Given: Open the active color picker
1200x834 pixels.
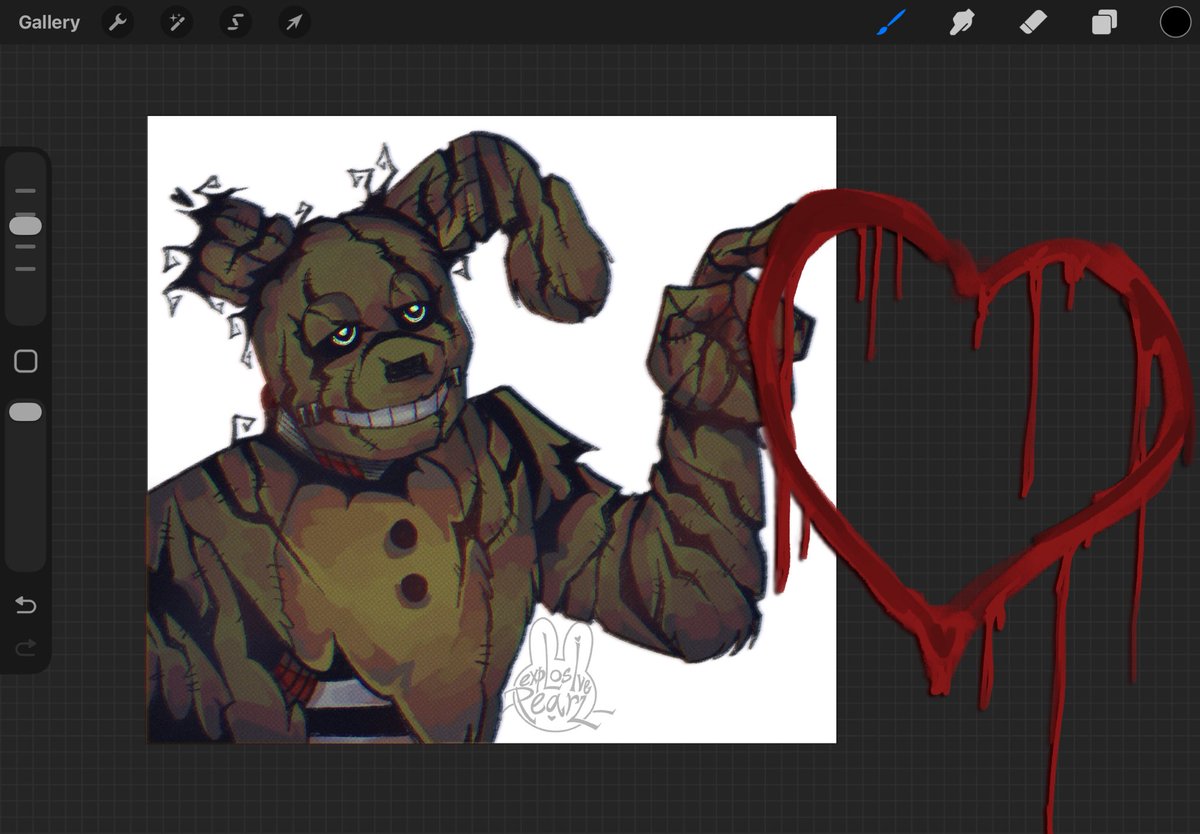Looking at the screenshot, I should 1175,21.
